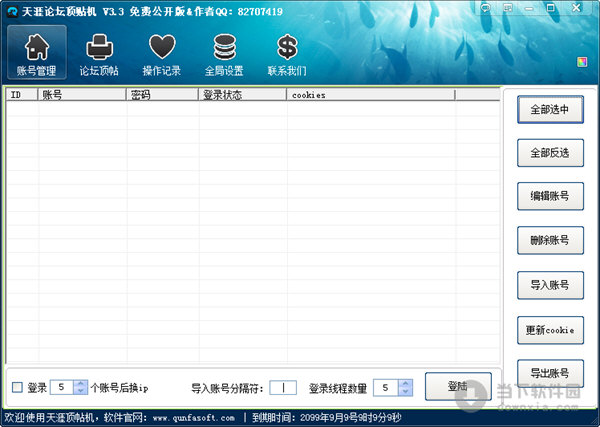Click the 个账号后换ip label

(119, 388)
